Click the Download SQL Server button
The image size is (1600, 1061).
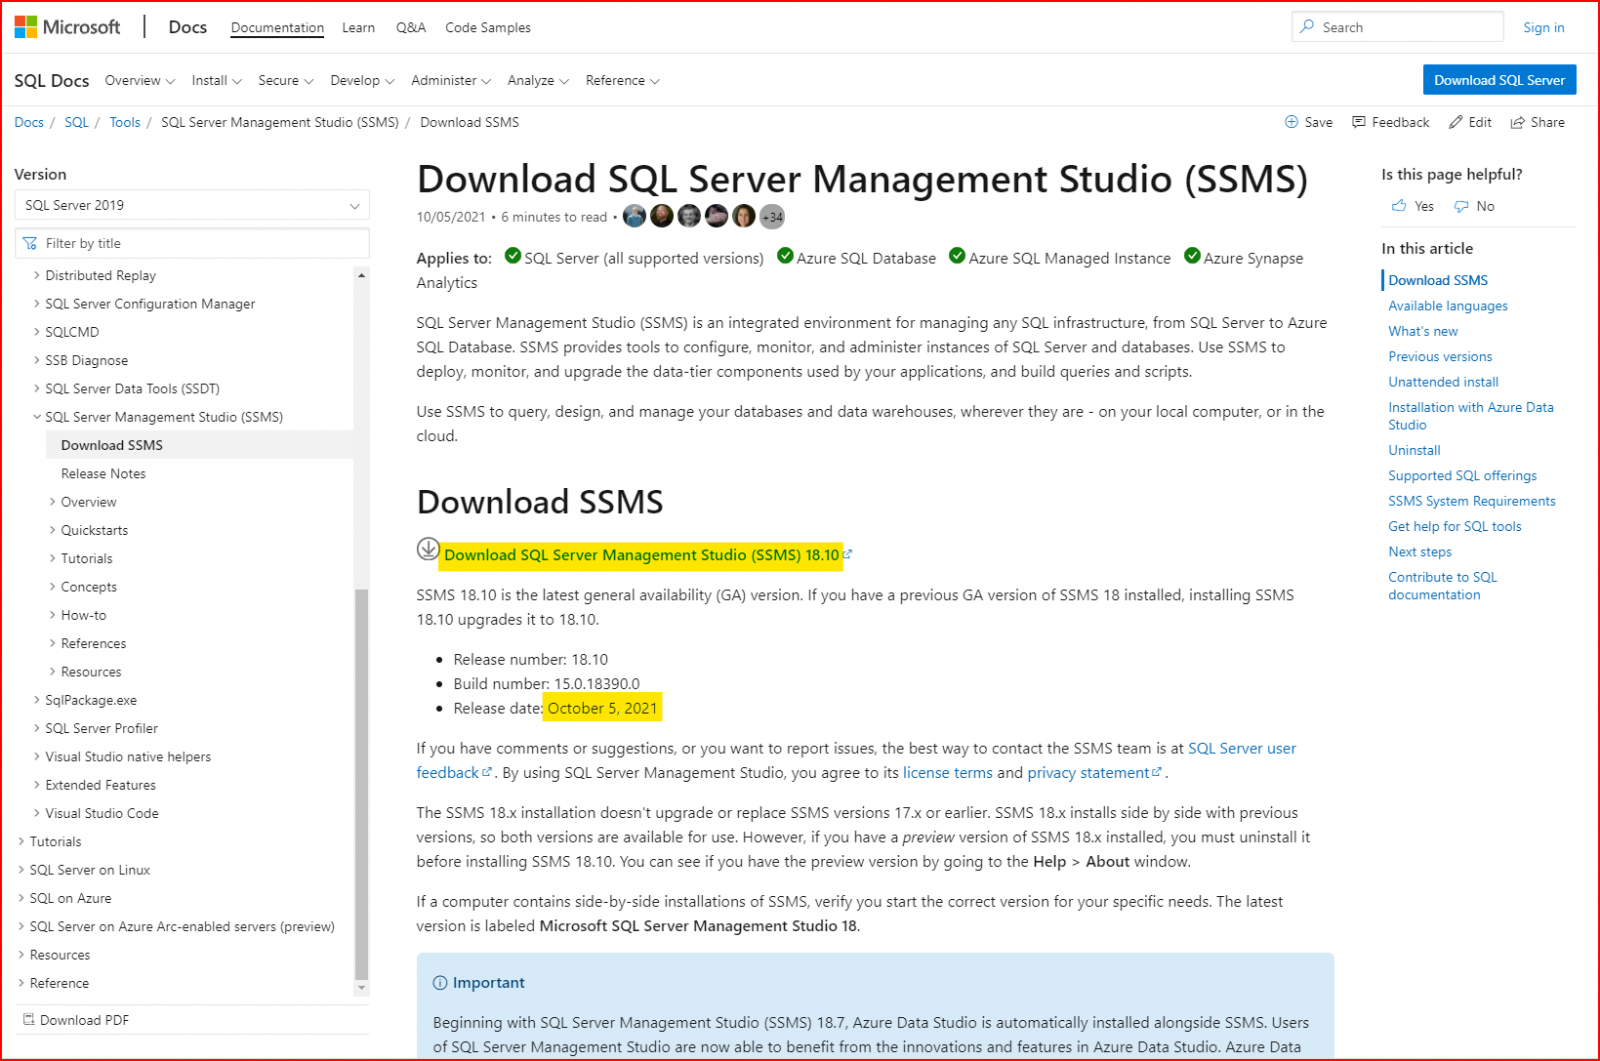click(1499, 80)
